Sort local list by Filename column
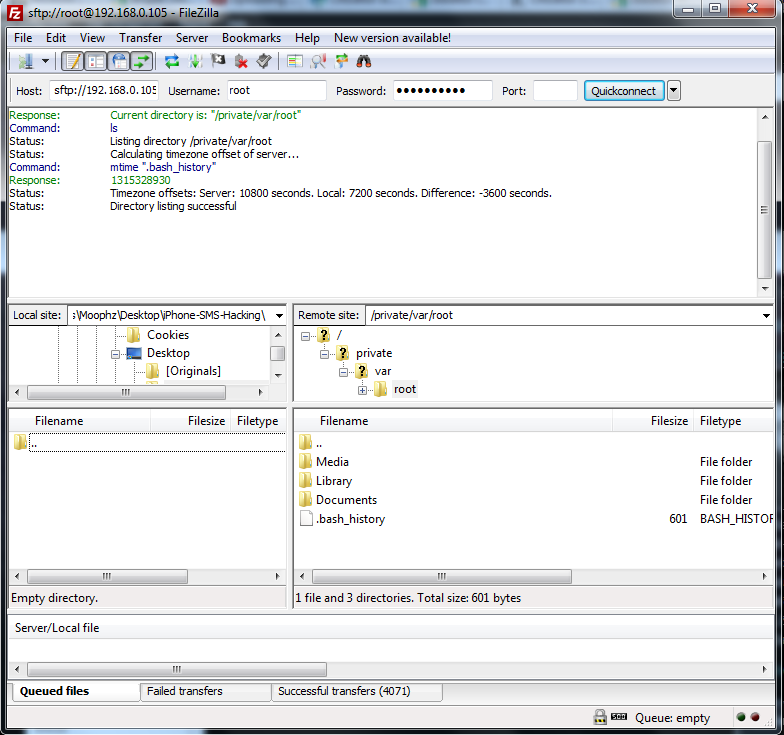This screenshot has width=784, height=735. (80, 421)
